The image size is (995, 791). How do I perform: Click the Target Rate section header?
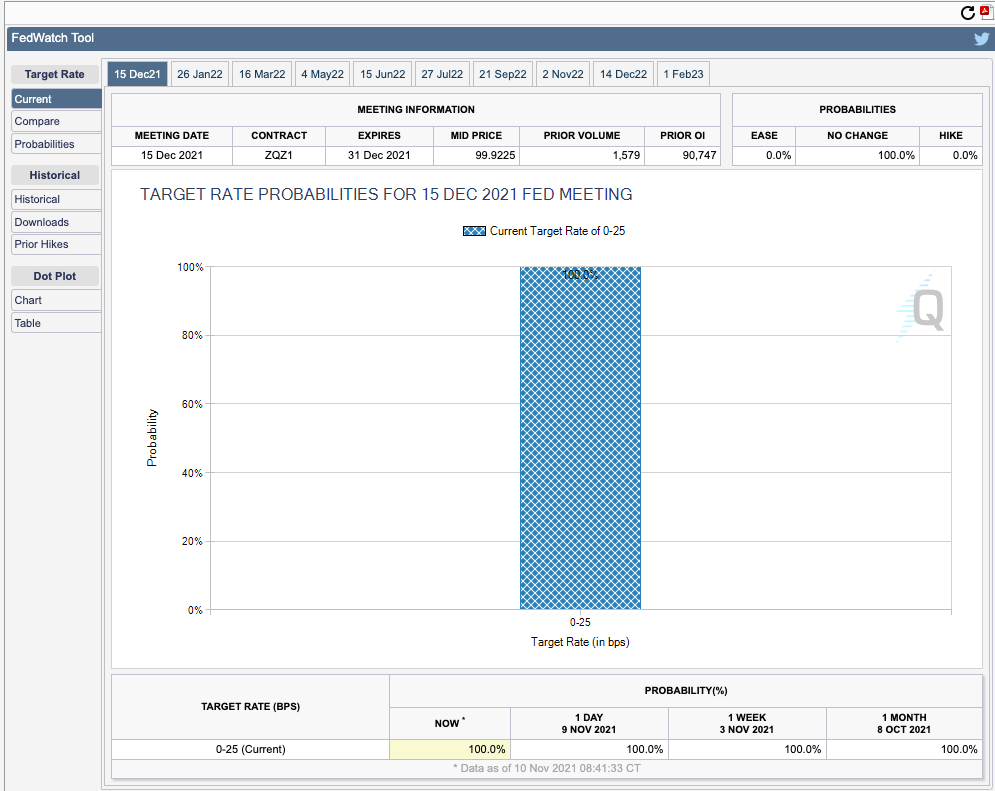pos(55,74)
